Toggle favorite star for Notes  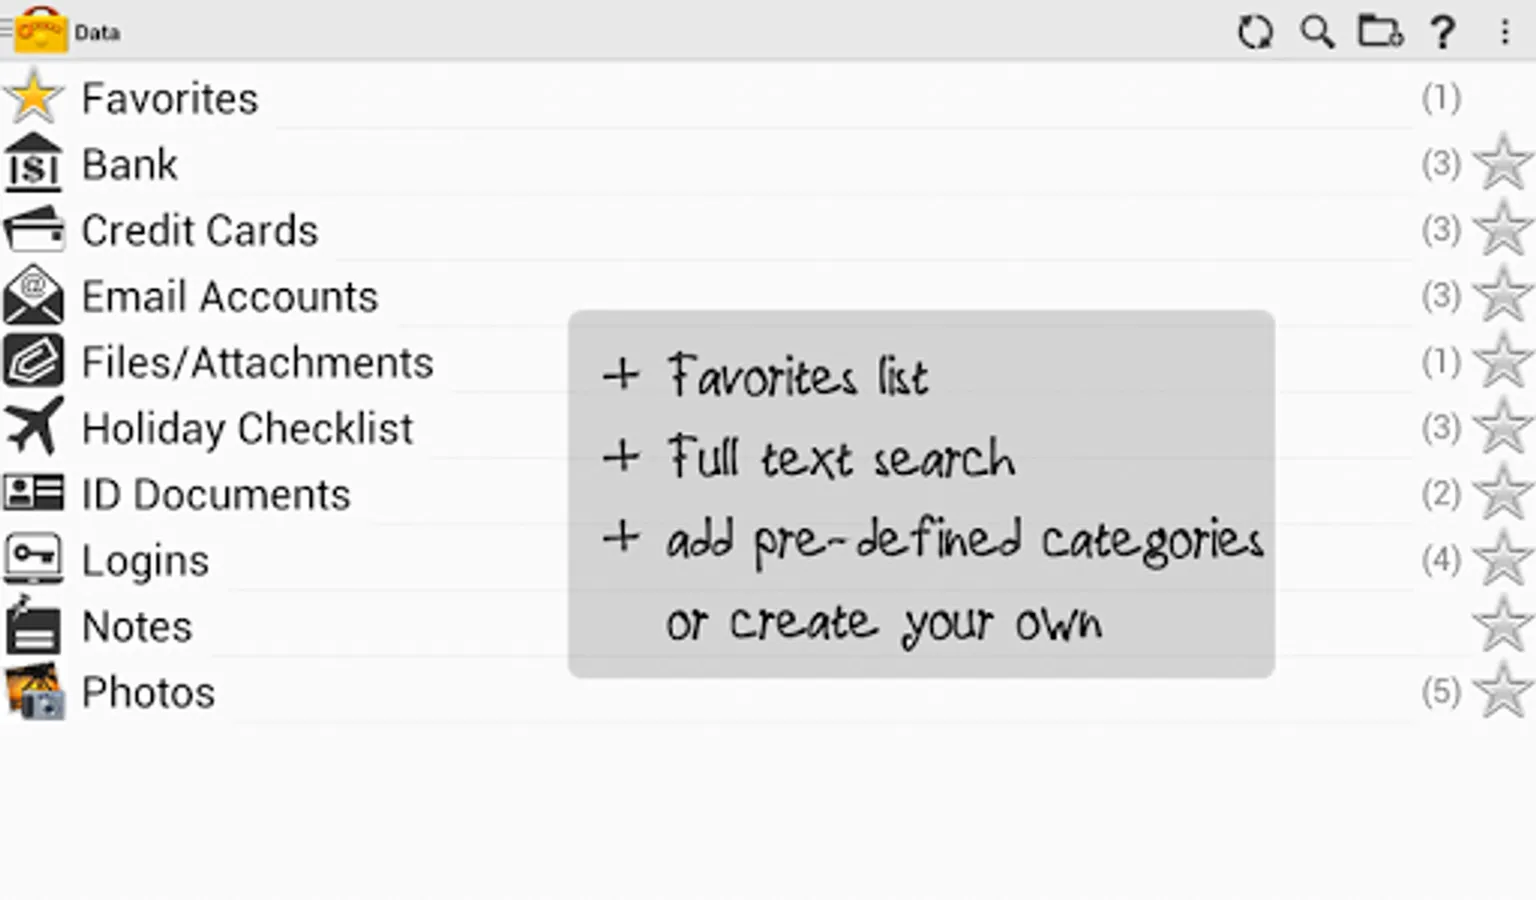click(1502, 625)
